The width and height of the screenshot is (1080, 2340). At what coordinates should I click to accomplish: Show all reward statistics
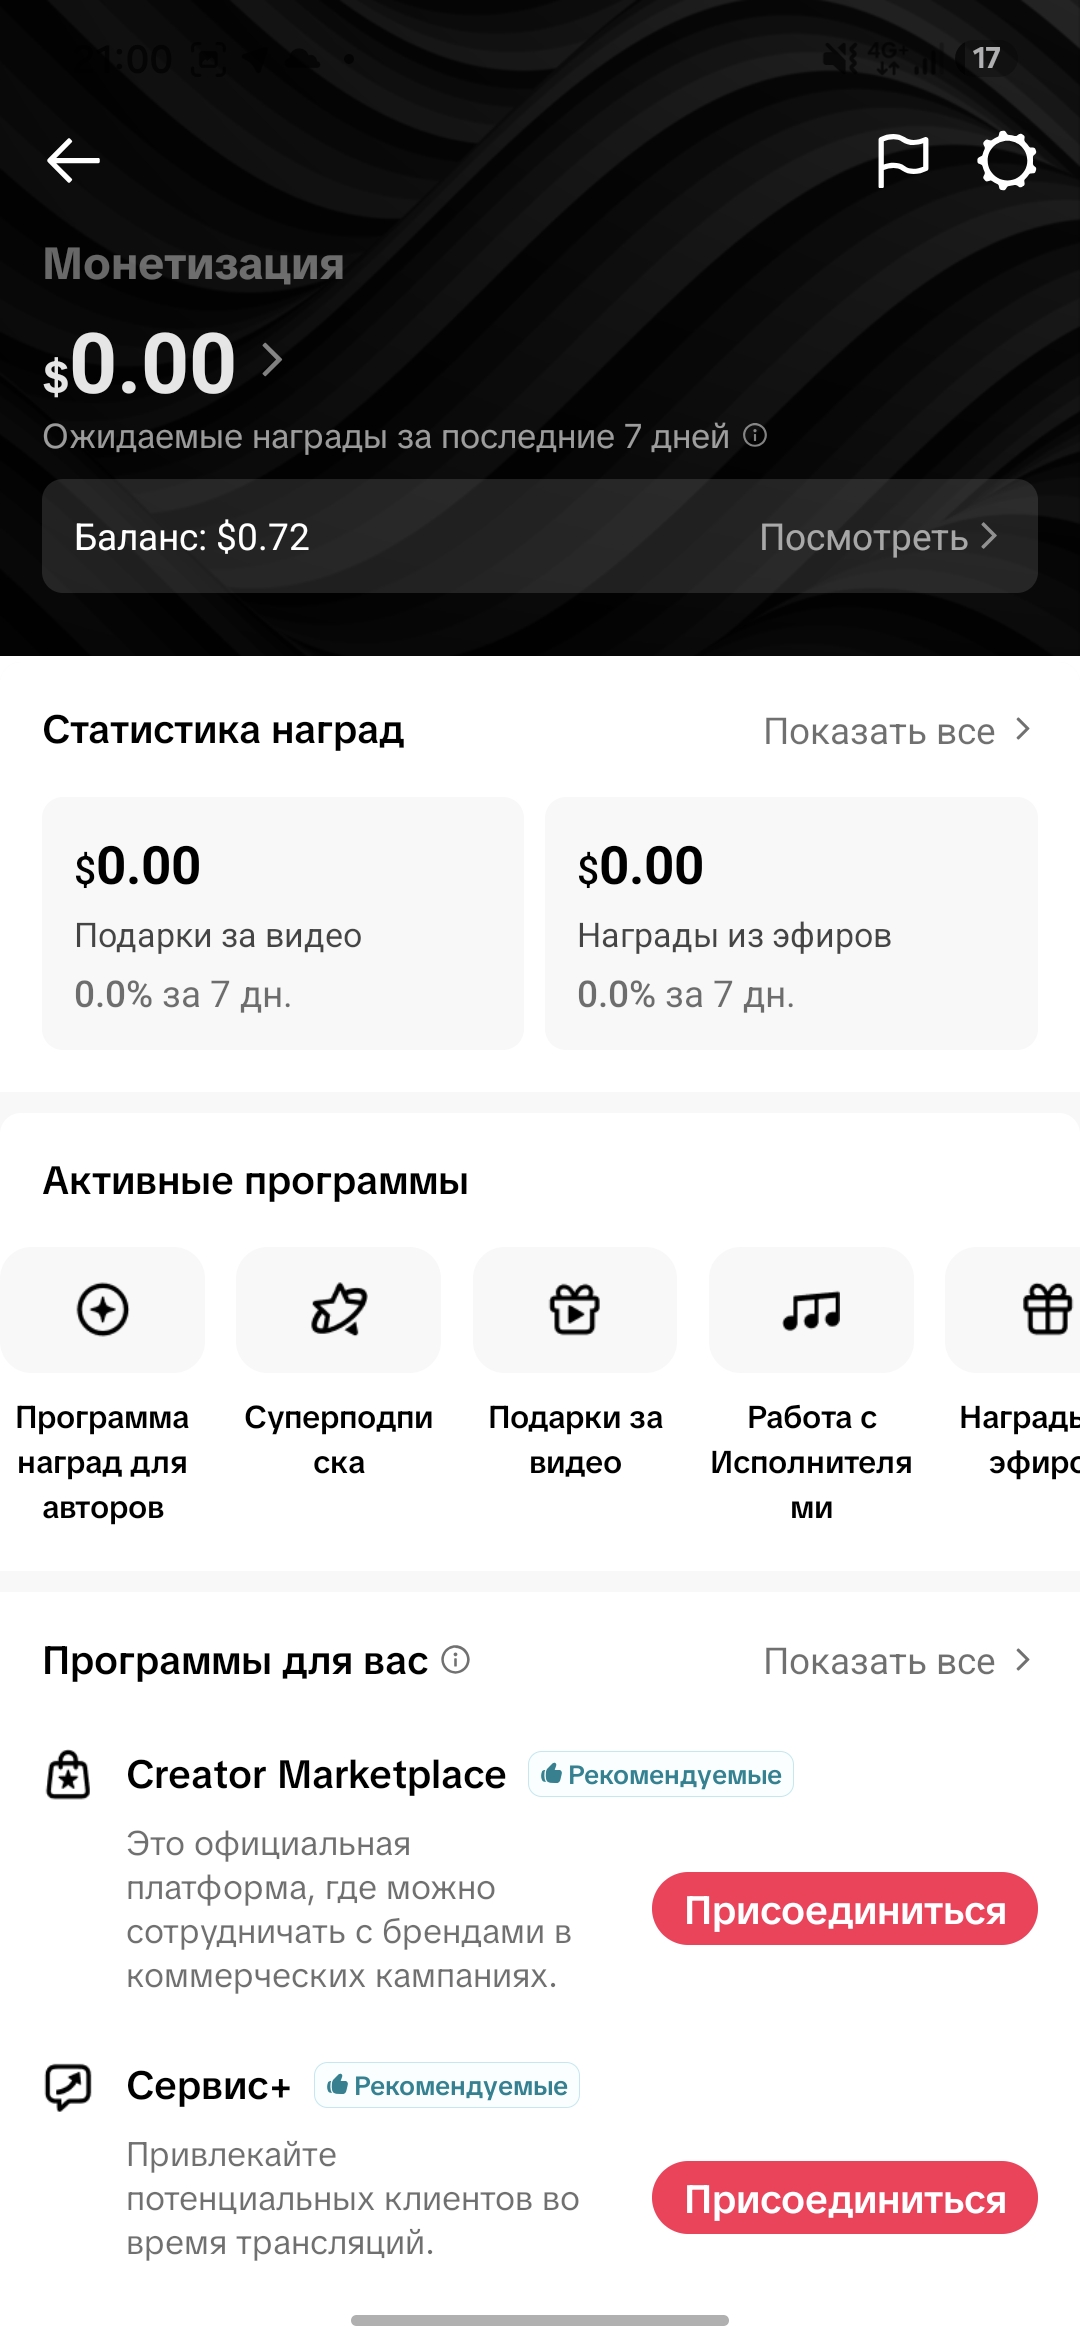[897, 731]
